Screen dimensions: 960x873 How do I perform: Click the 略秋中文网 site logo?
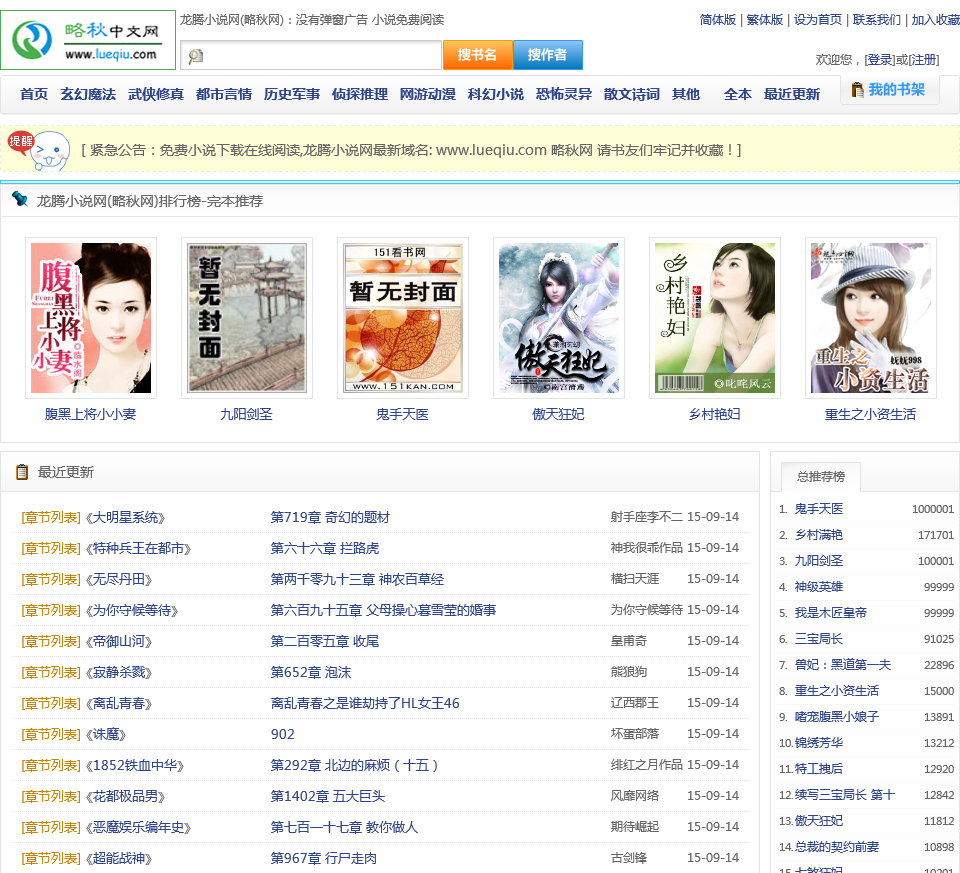pyautogui.click(x=88, y=40)
